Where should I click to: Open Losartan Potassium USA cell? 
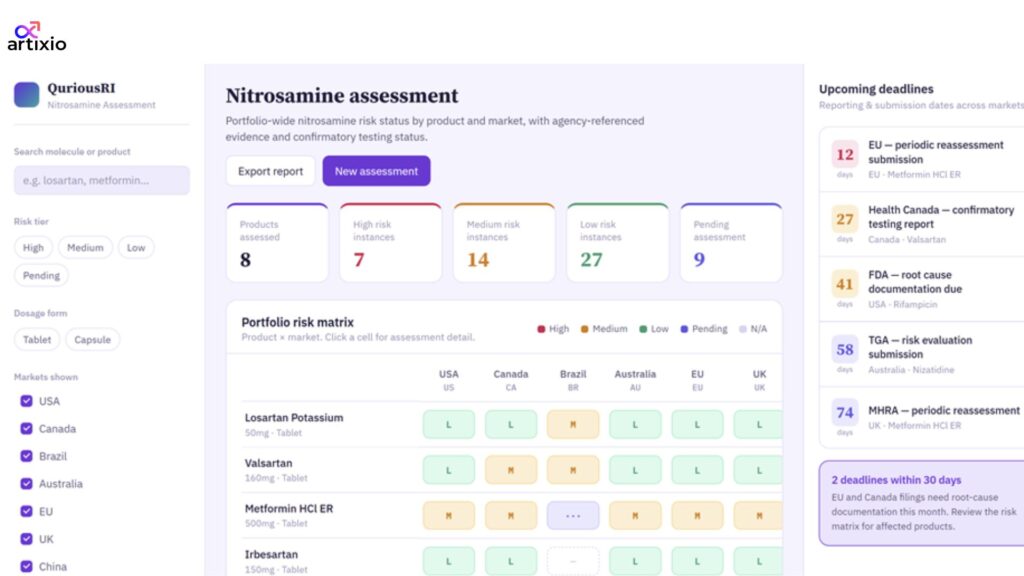click(449, 424)
